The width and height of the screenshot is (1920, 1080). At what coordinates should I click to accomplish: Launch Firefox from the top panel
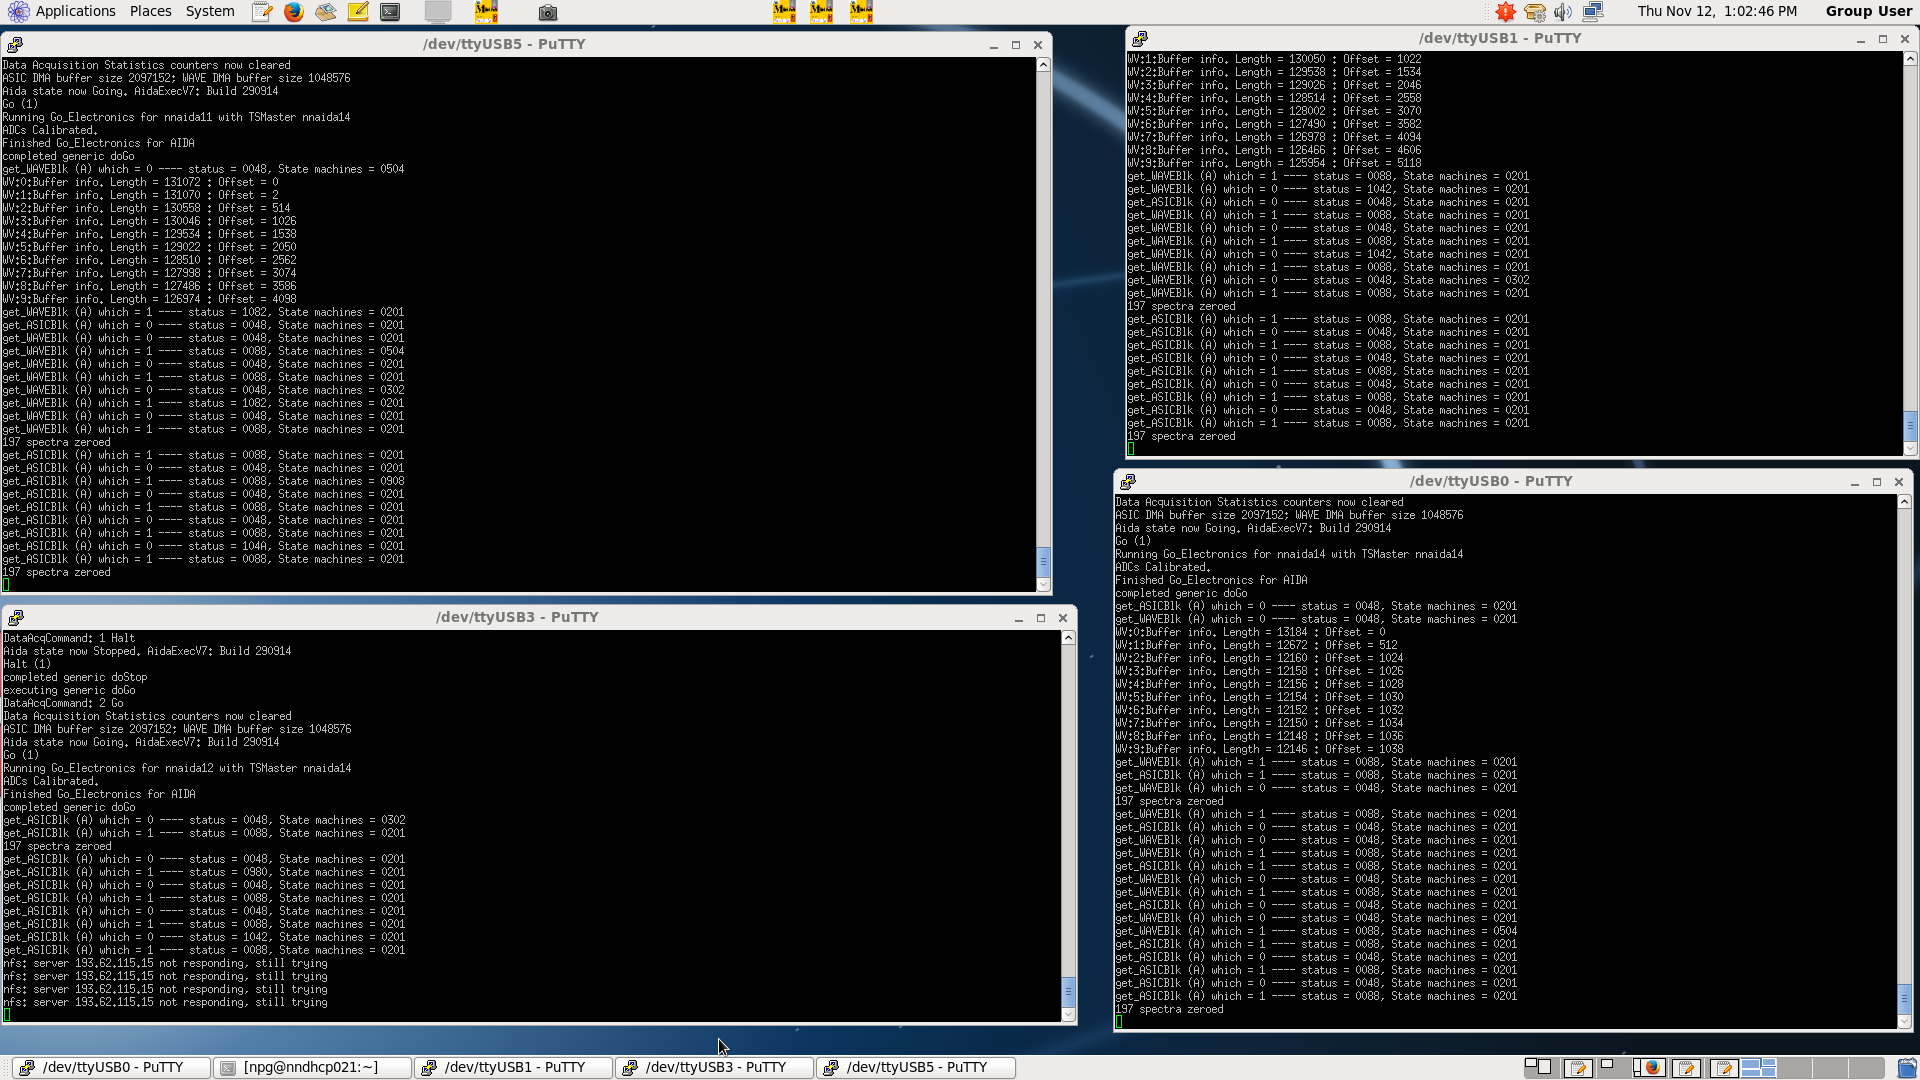pos(293,12)
